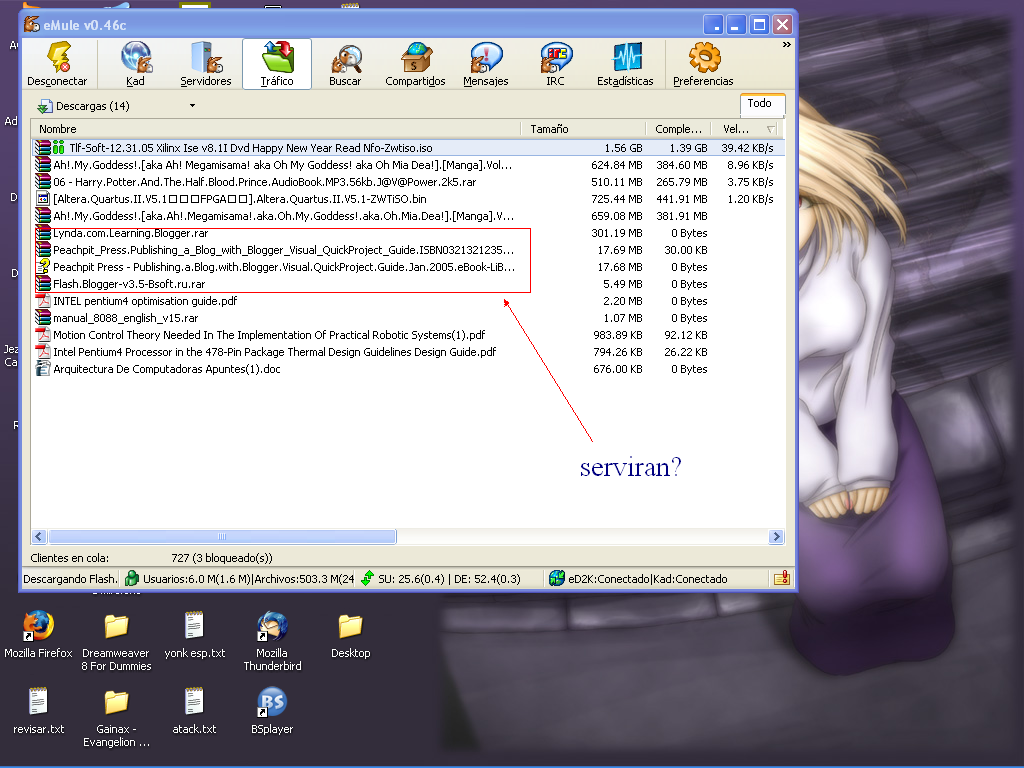Expand the toolbar overflow chevron
The height and width of the screenshot is (768, 1024).
(786, 44)
